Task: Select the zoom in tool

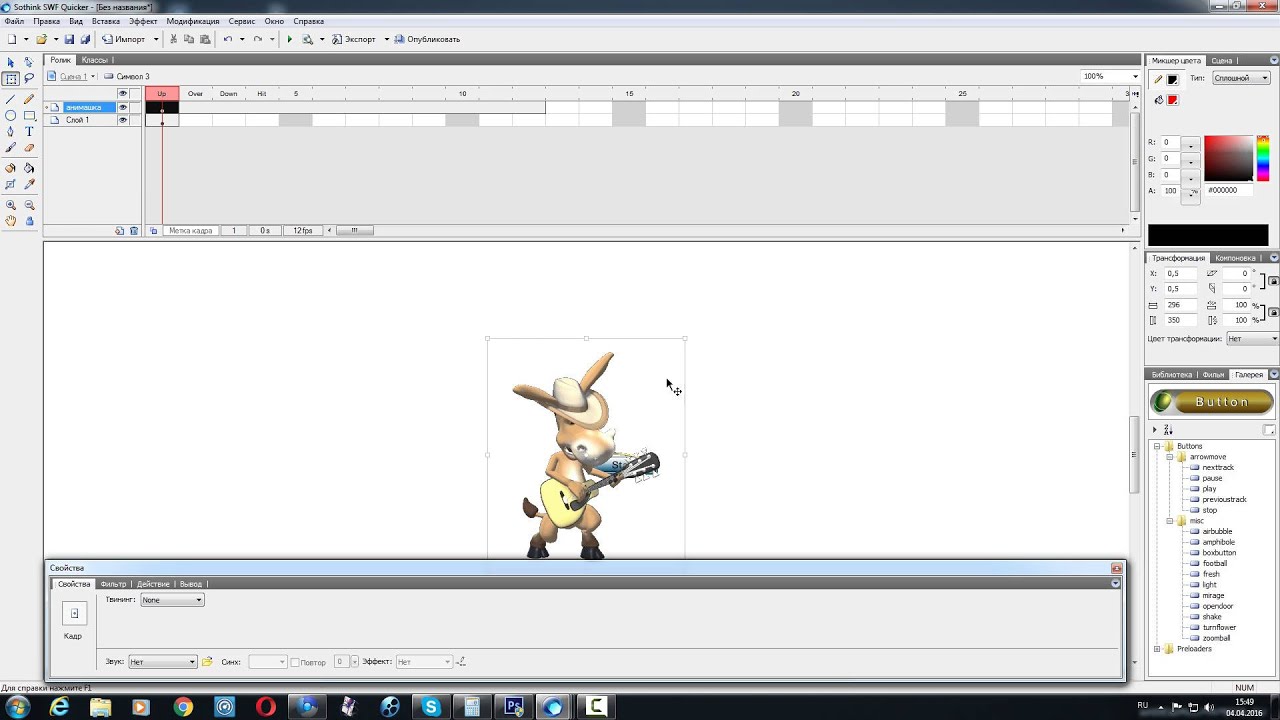Action: 11,205
